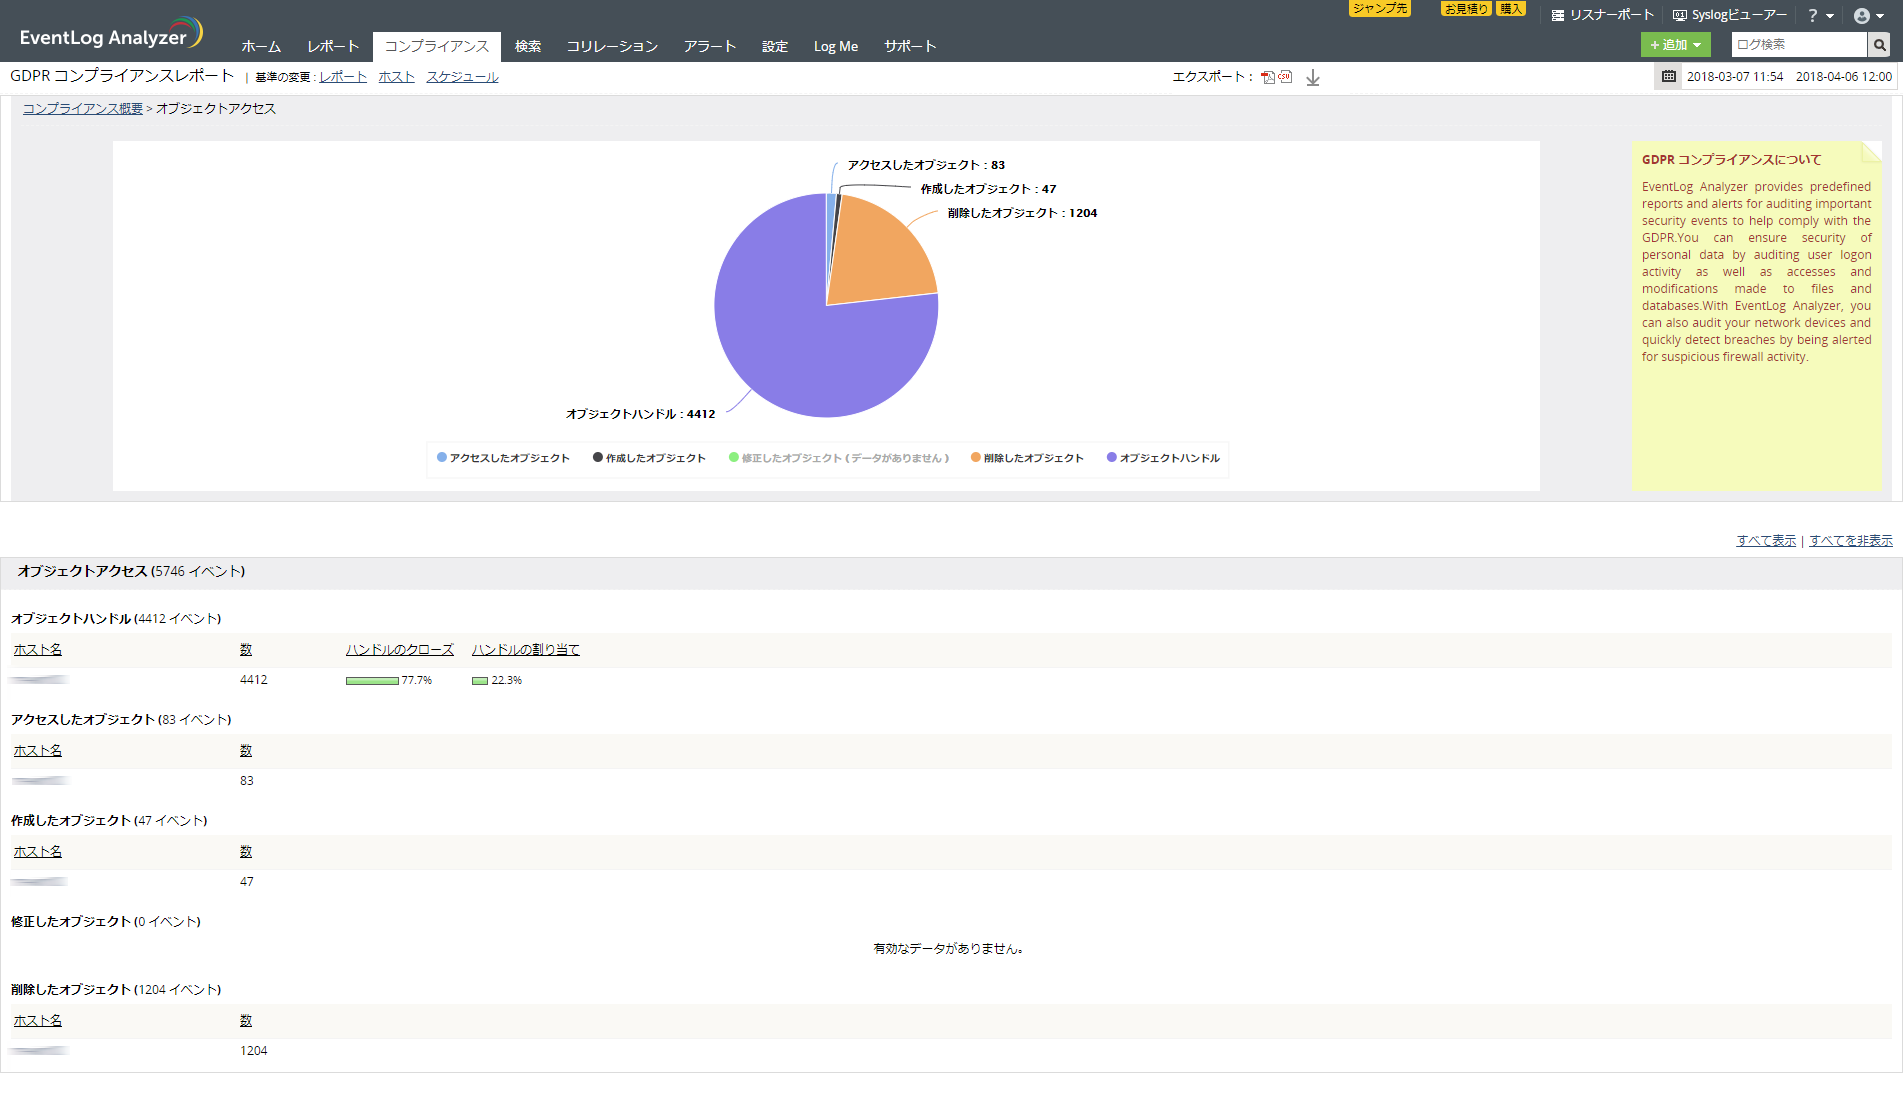Expand the green 追加 dropdown
1903x1113 pixels.
click(x=1675, y=45)
